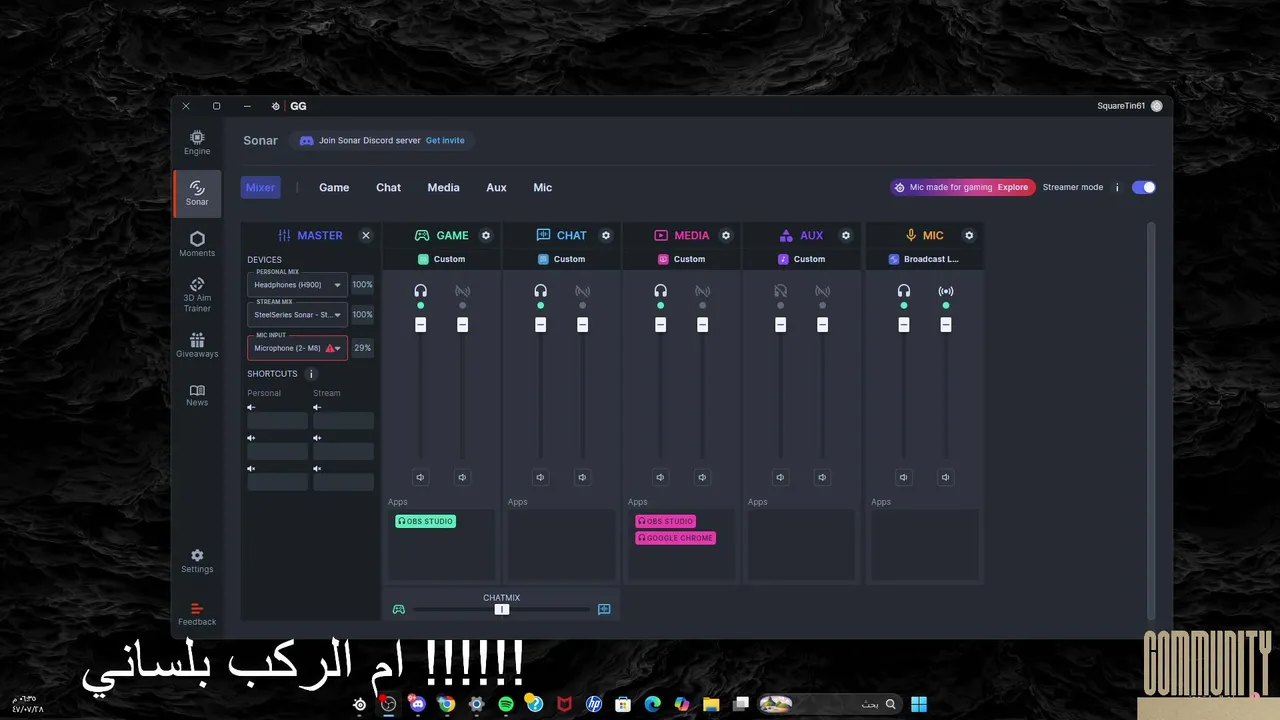Mute the GAME personal mix speaker button
Screen dimensions: 1280x720
point(420,478)
